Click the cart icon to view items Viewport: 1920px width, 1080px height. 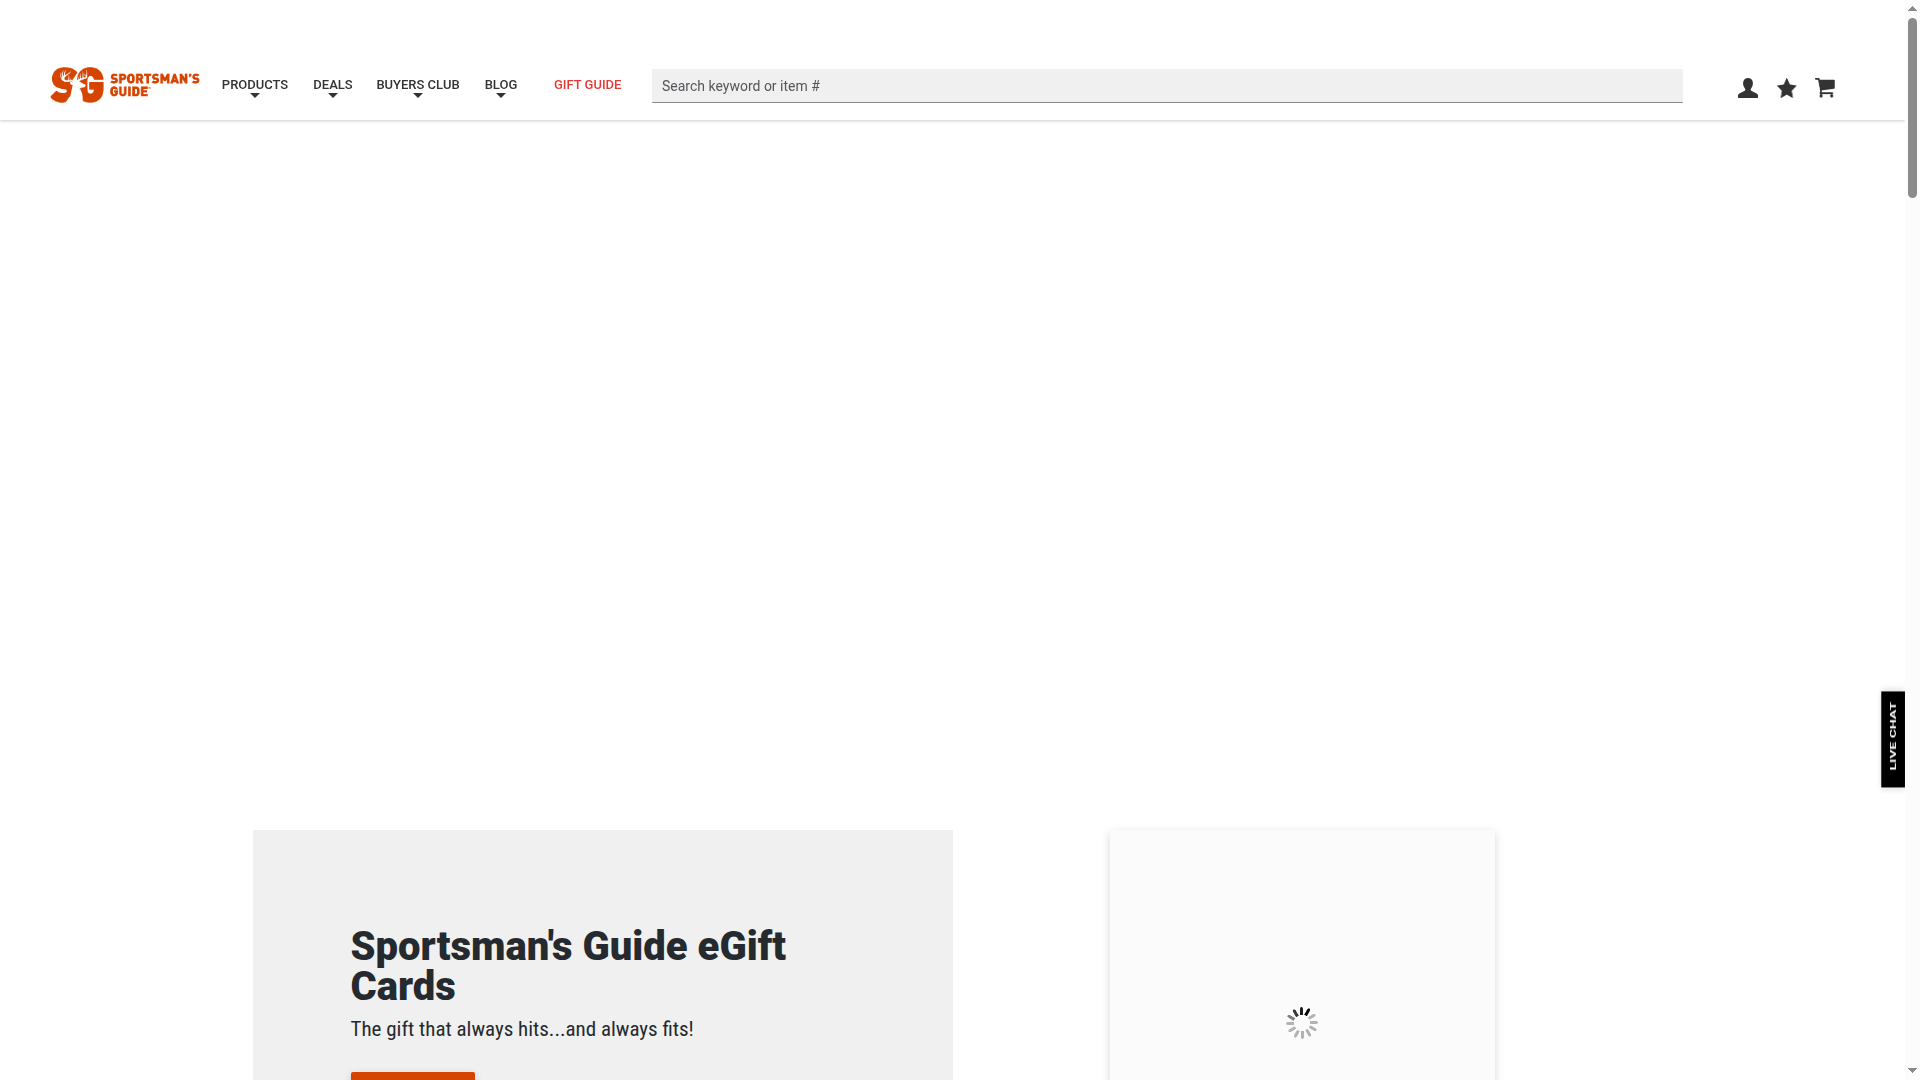coord(1825,88)
